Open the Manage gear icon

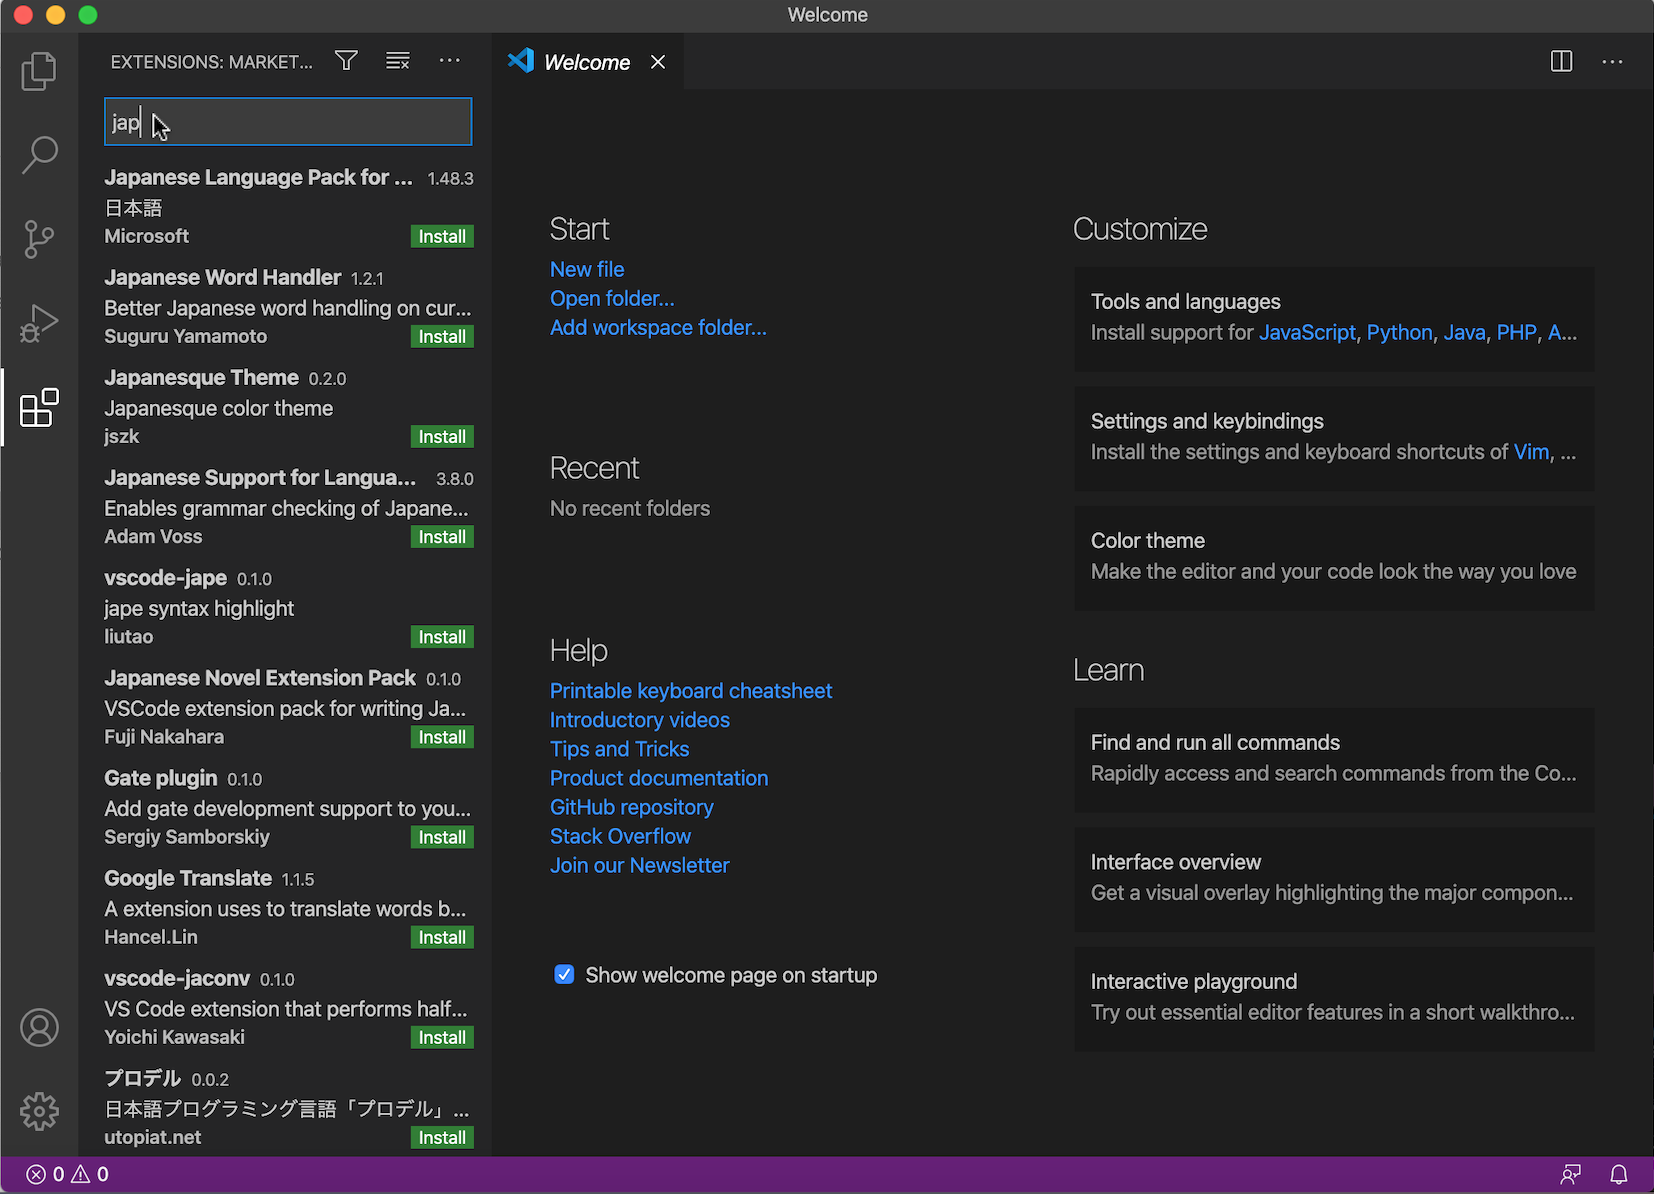tap(39, 1111)
